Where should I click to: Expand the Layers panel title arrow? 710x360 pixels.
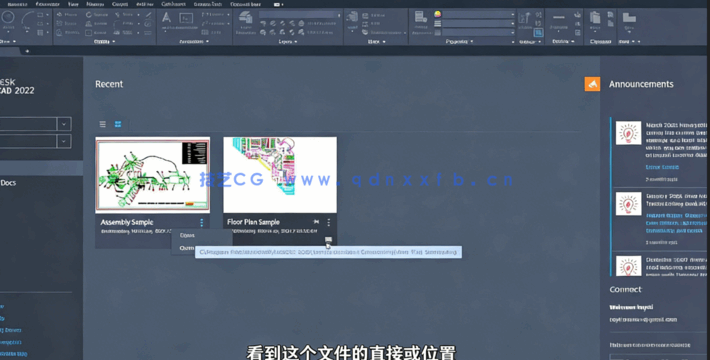coord(296,42)
